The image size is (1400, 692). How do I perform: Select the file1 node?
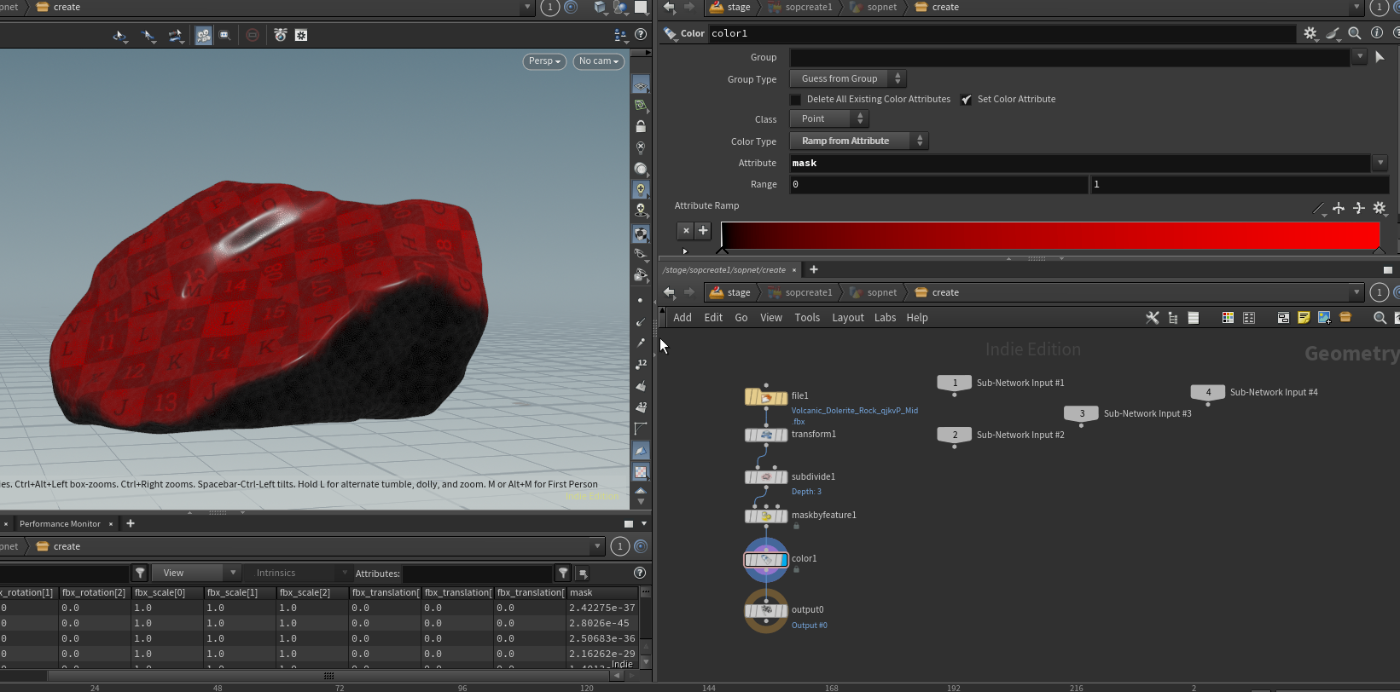[766, 397]
